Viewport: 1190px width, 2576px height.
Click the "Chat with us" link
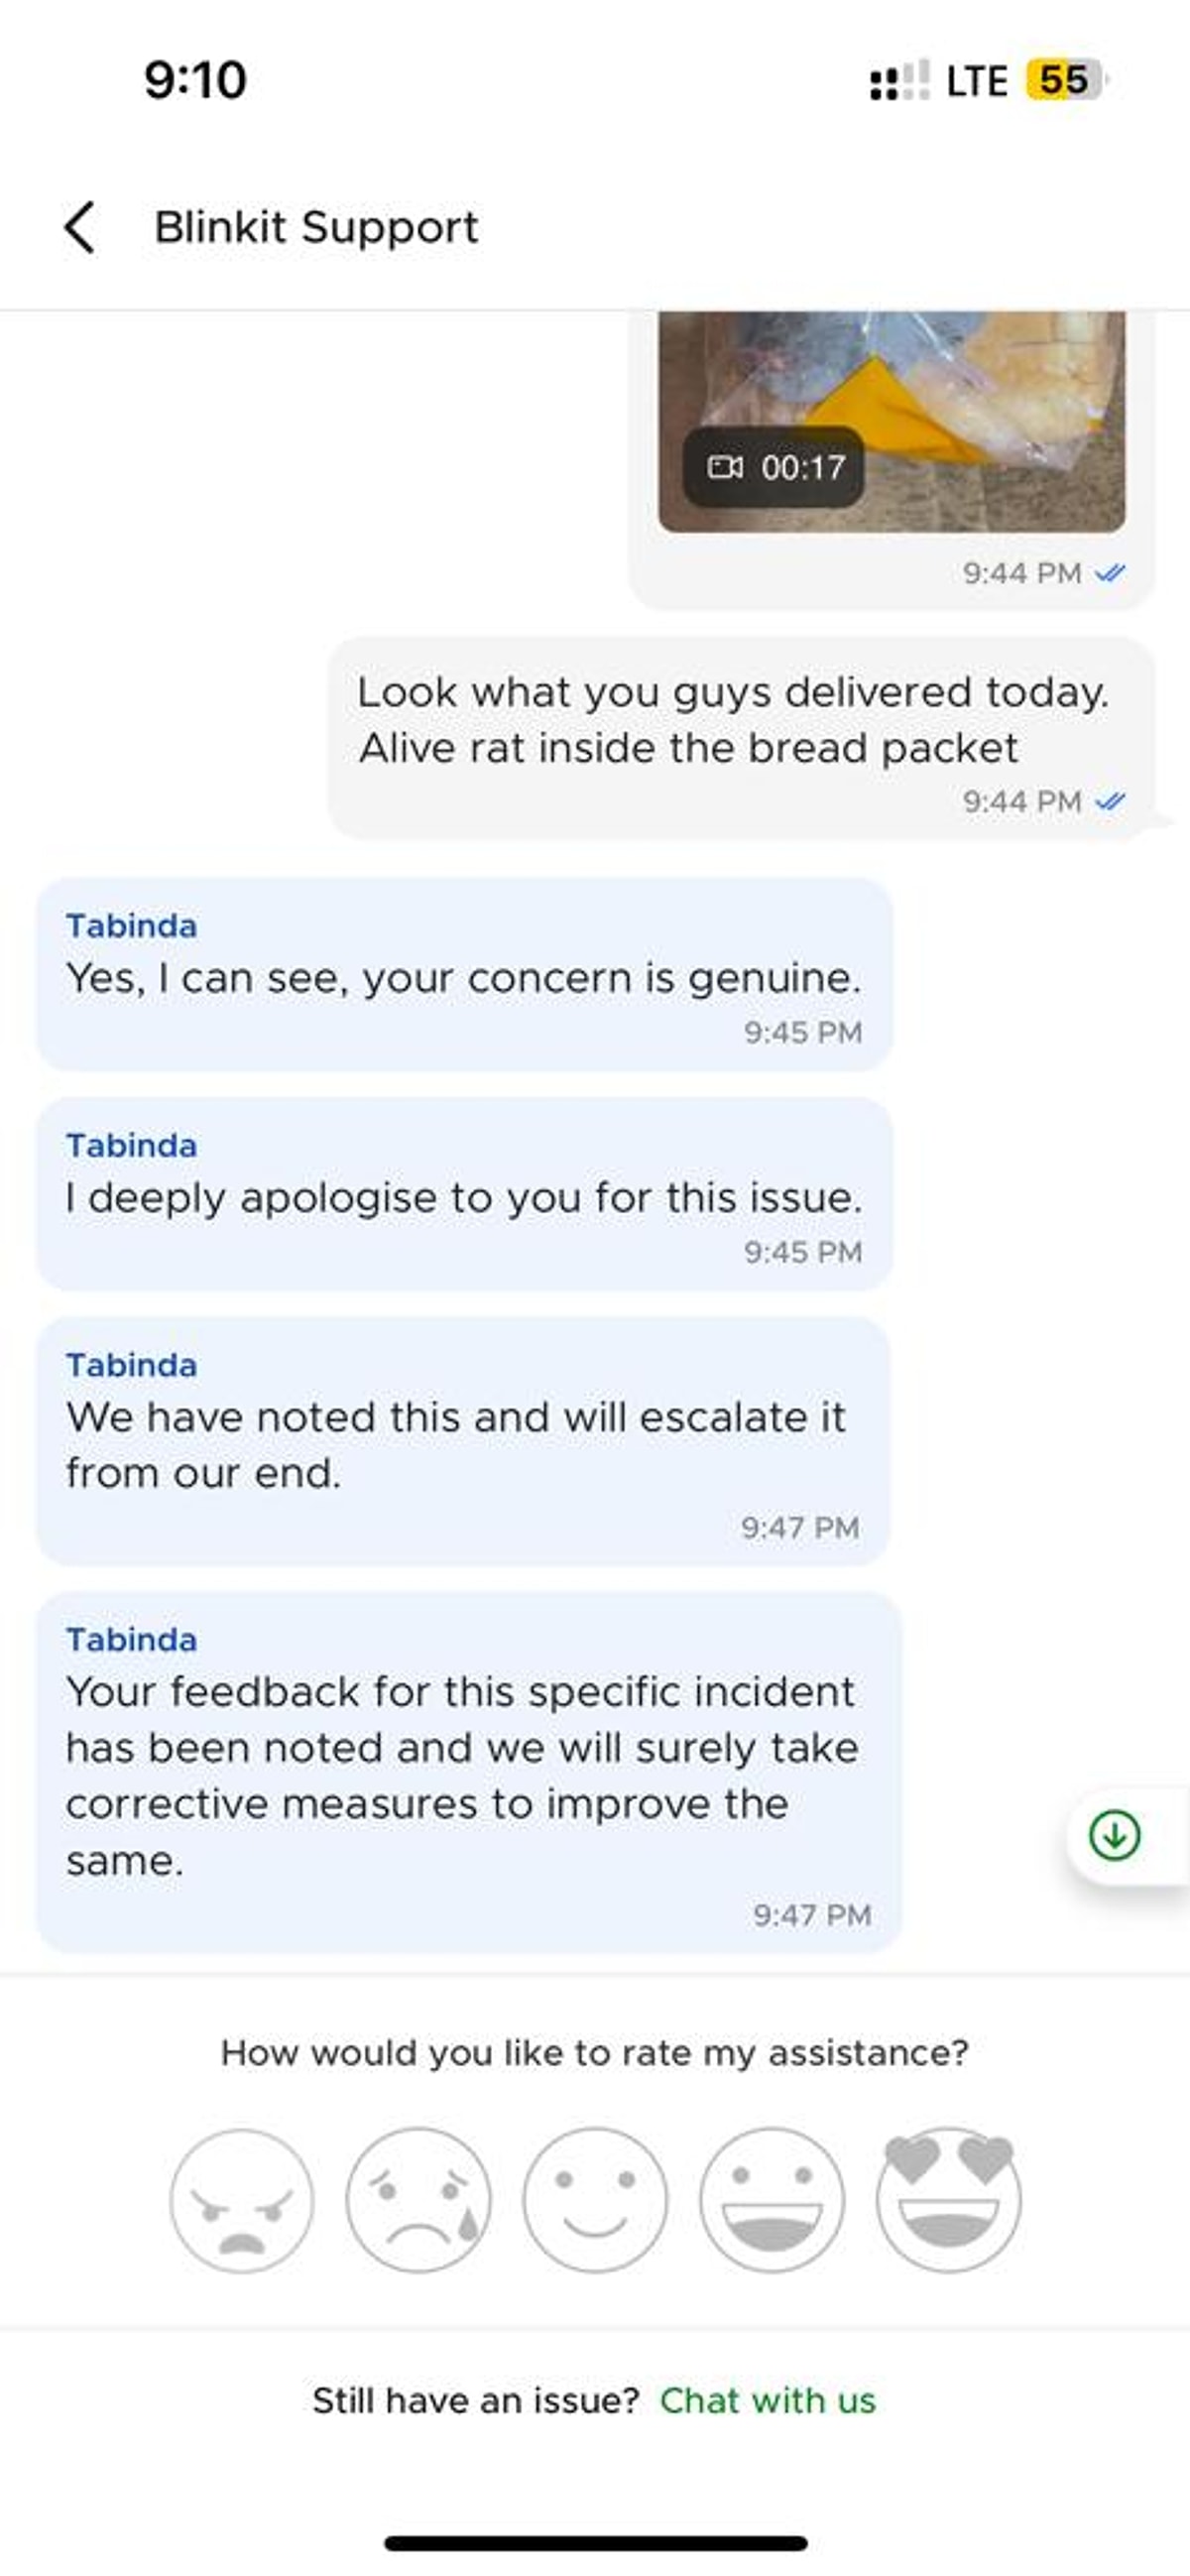[x=767, y=2400]
